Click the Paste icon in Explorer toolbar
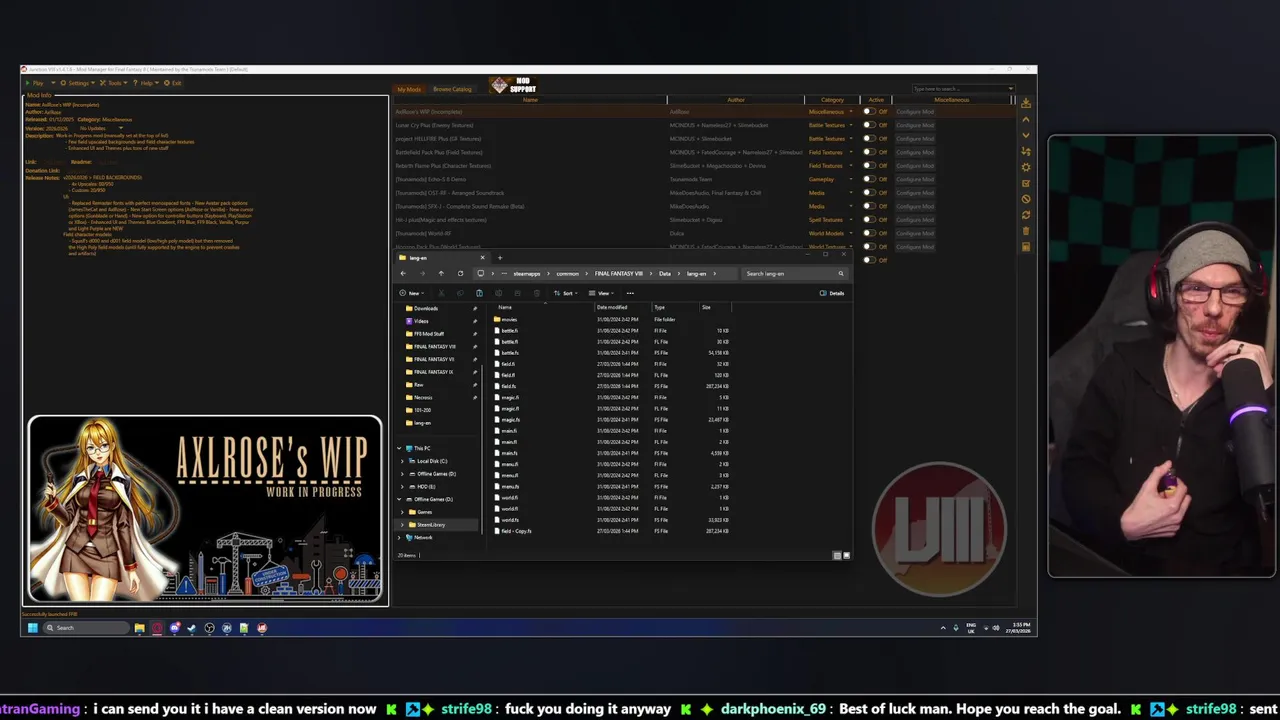Viewport: 1280px width, 720px height. click(x=479, y=293)
